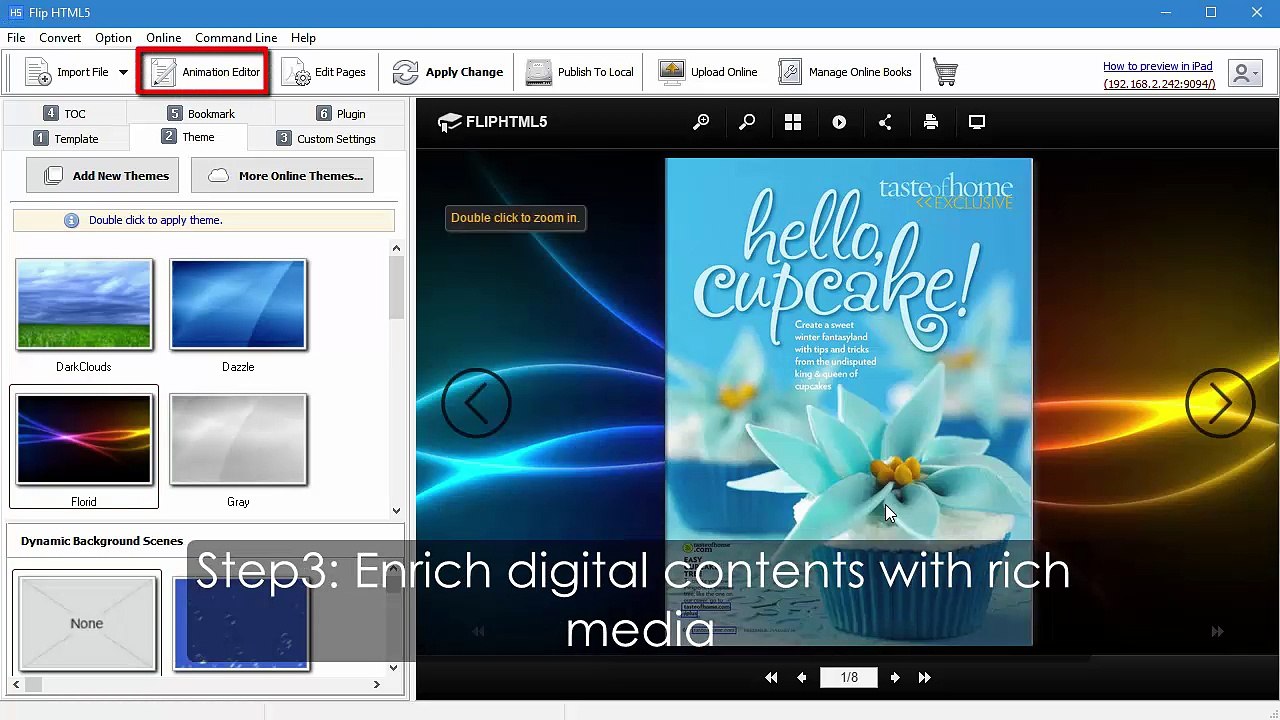Open Manage Online Books
This screenshot has height=720, width=1280.
[845, 72]
